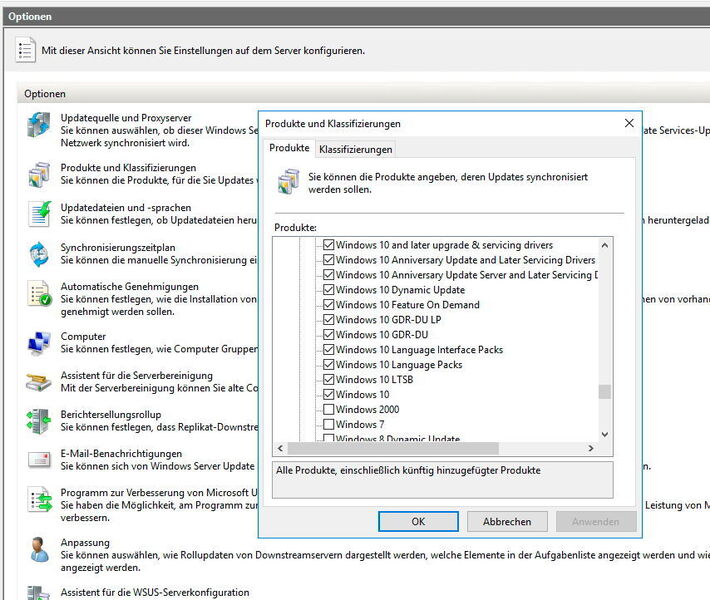Uncheck Windows 10 Feature On Demand
The width and height of the screenshot is (710, 600).
329,305
